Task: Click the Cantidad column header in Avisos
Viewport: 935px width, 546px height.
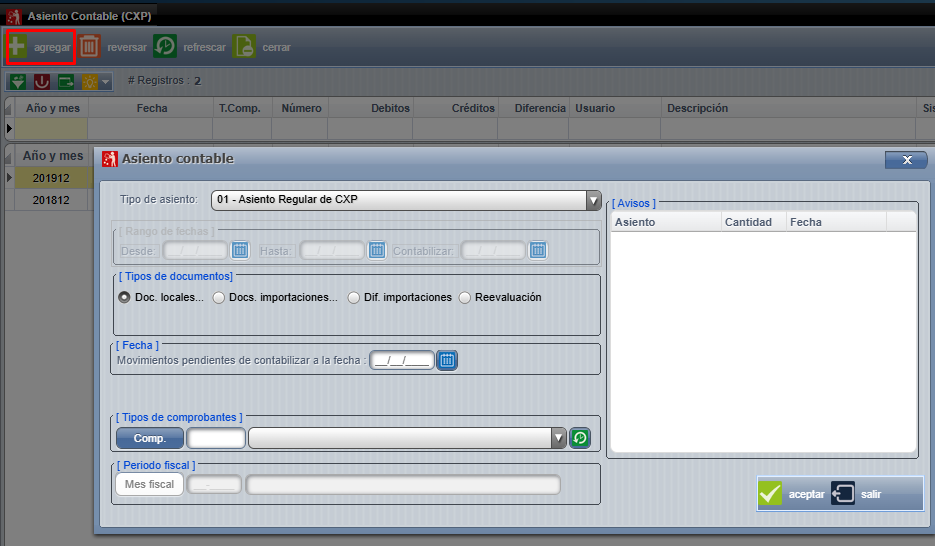Action: pyautogui.click(x=754, y=222)
